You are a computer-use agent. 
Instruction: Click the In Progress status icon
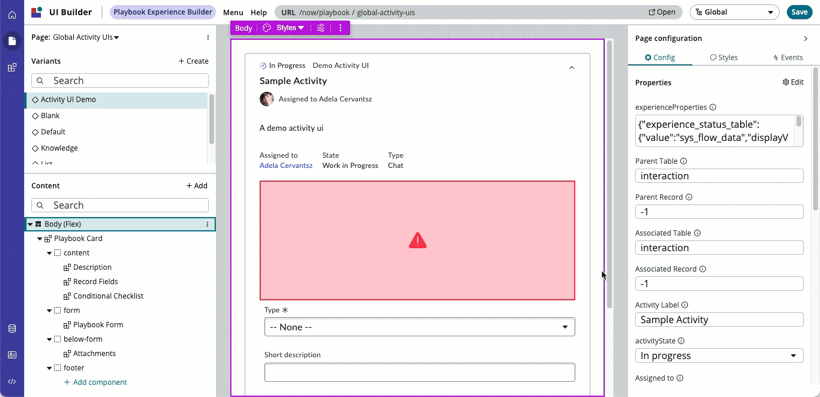click(263, 66)
